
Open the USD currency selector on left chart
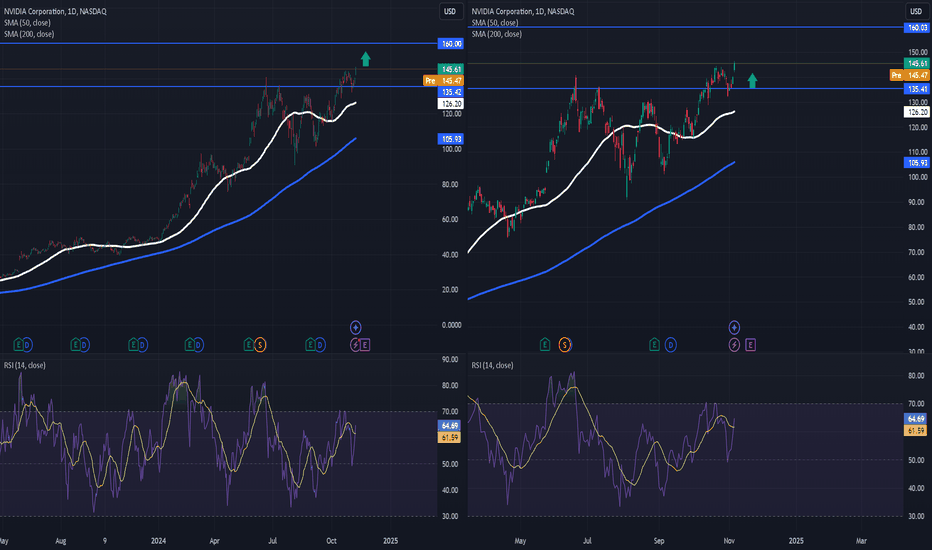tap(450, 11)
